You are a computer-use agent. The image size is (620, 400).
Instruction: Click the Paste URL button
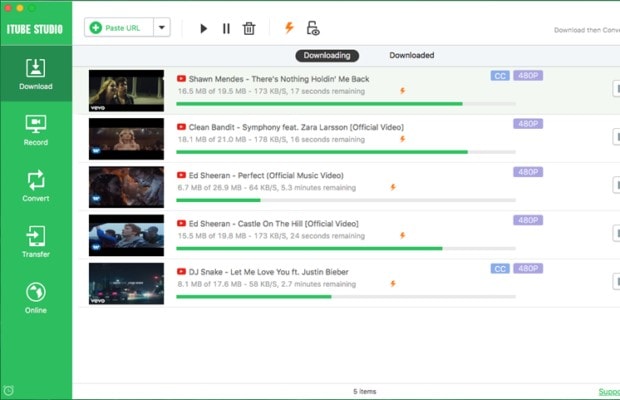click(119, 28)
